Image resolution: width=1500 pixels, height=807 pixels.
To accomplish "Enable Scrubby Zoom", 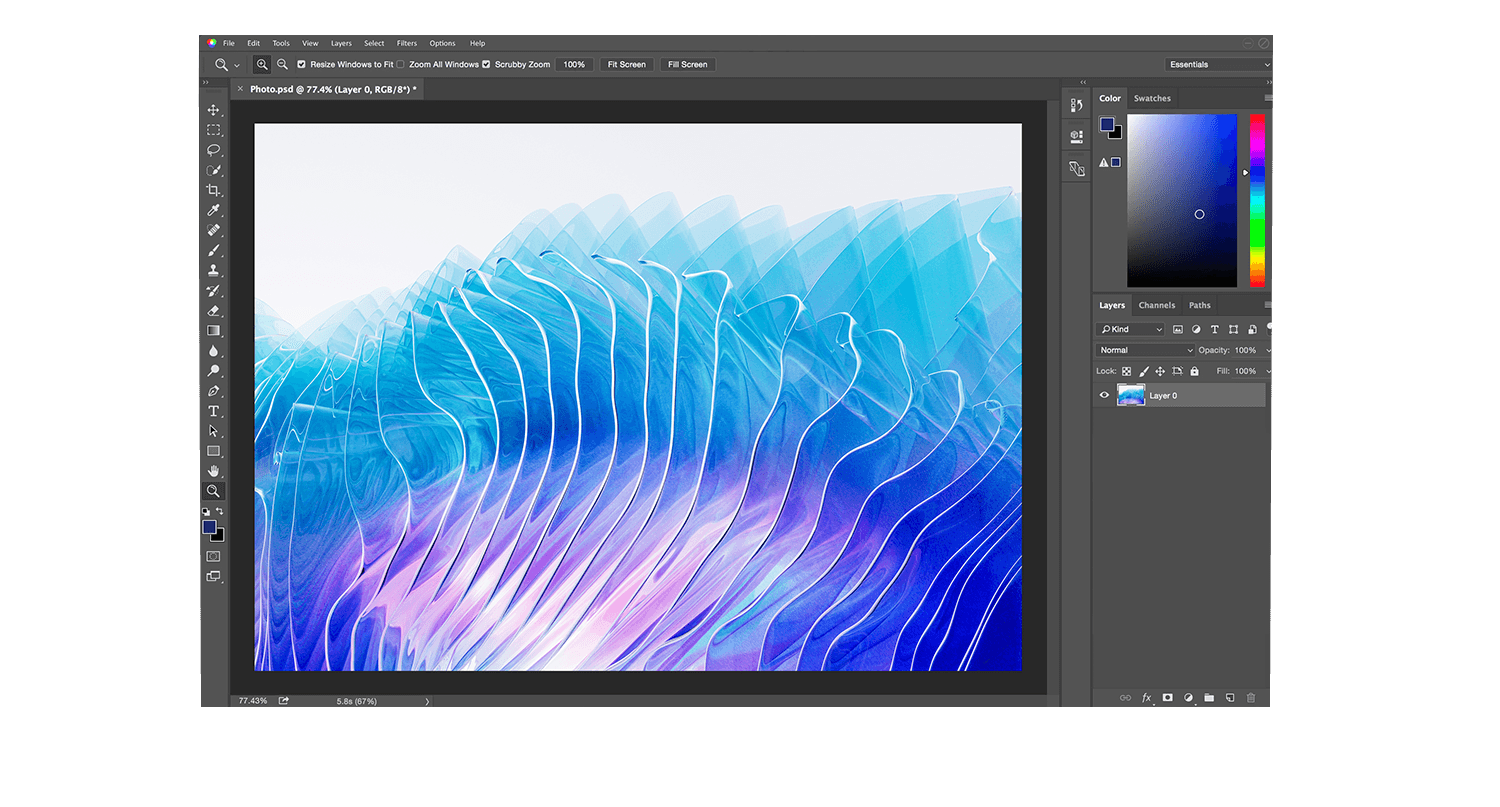I will coord(486,64).
